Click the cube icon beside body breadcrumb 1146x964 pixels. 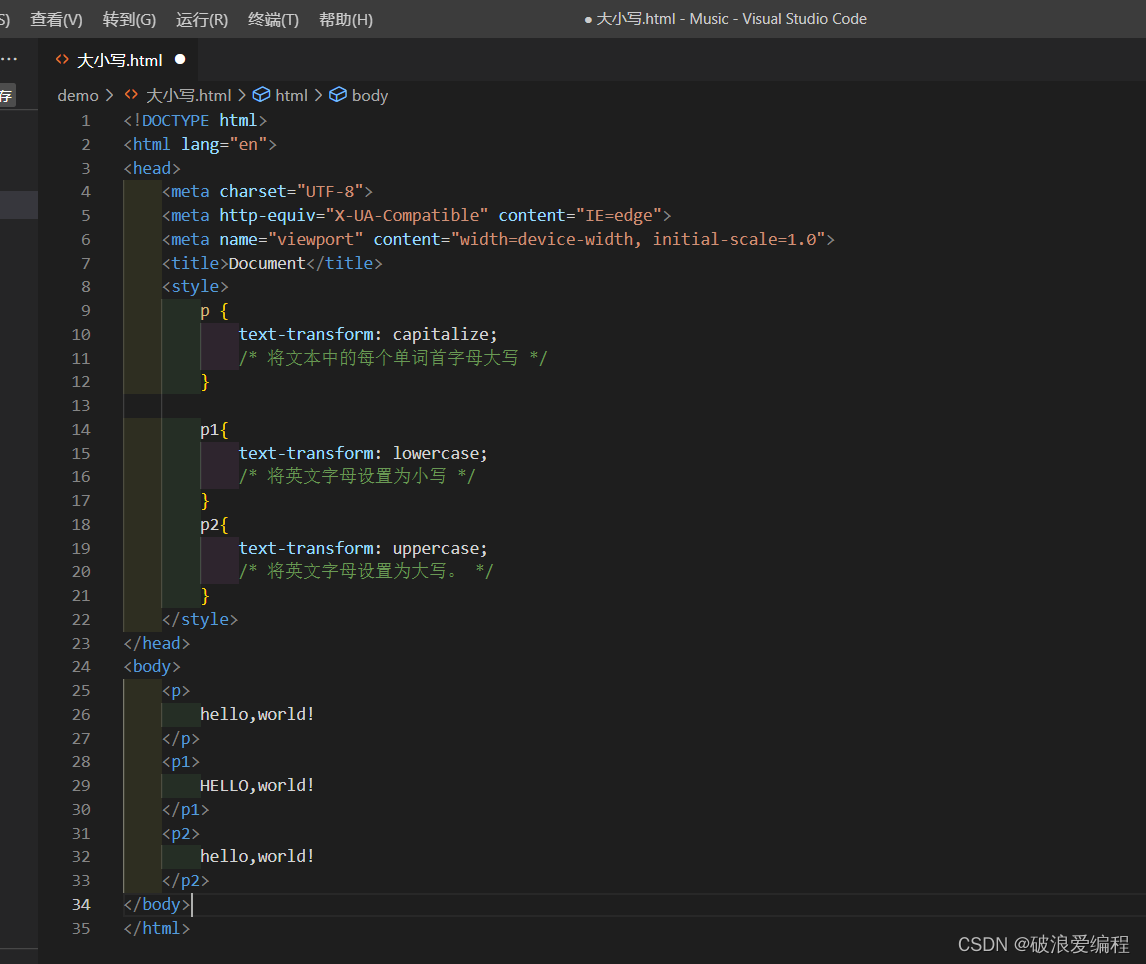(338, 95)
